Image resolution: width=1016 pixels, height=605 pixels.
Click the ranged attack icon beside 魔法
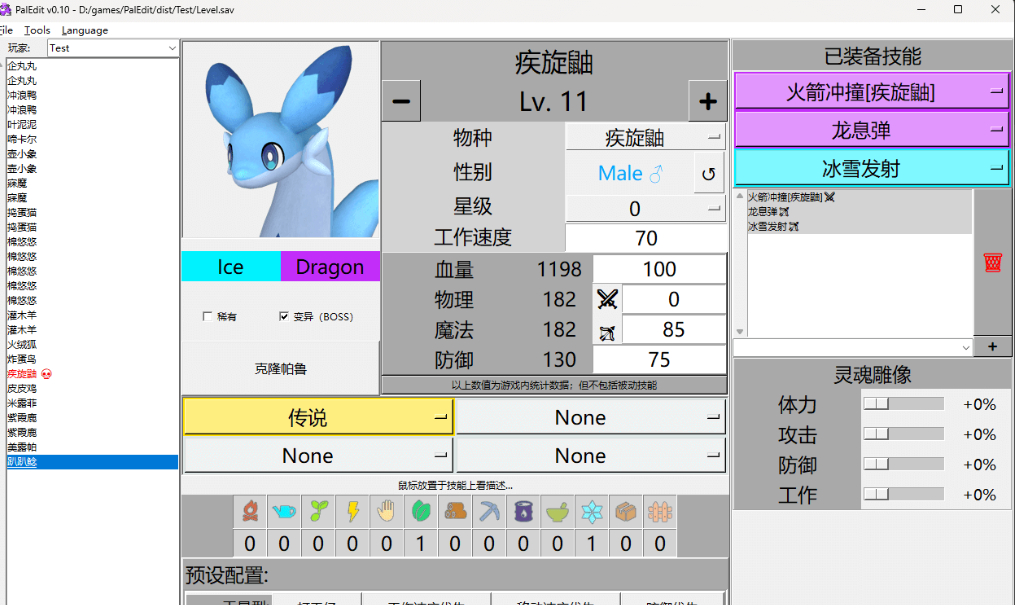tap(607, 333)
